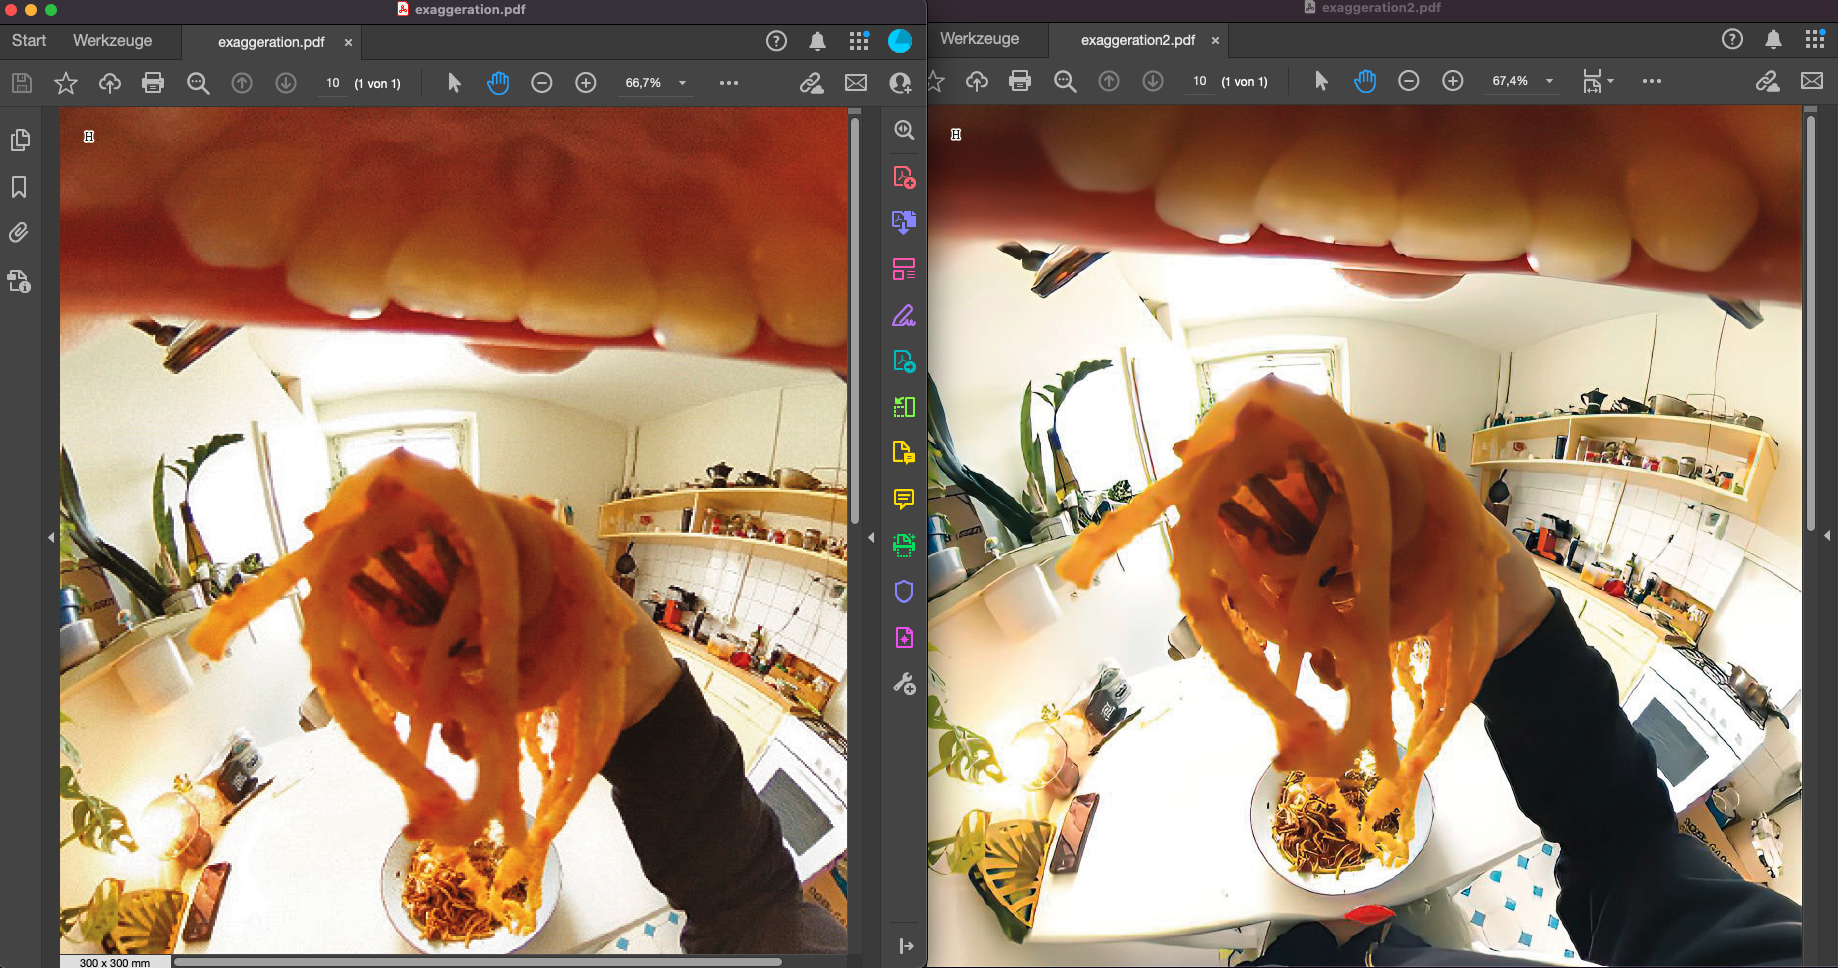Open the Werkzeuge tab in exaggeration2.pdf window
The width and height of the screenshot is (1838, 968).
point(980,39)
